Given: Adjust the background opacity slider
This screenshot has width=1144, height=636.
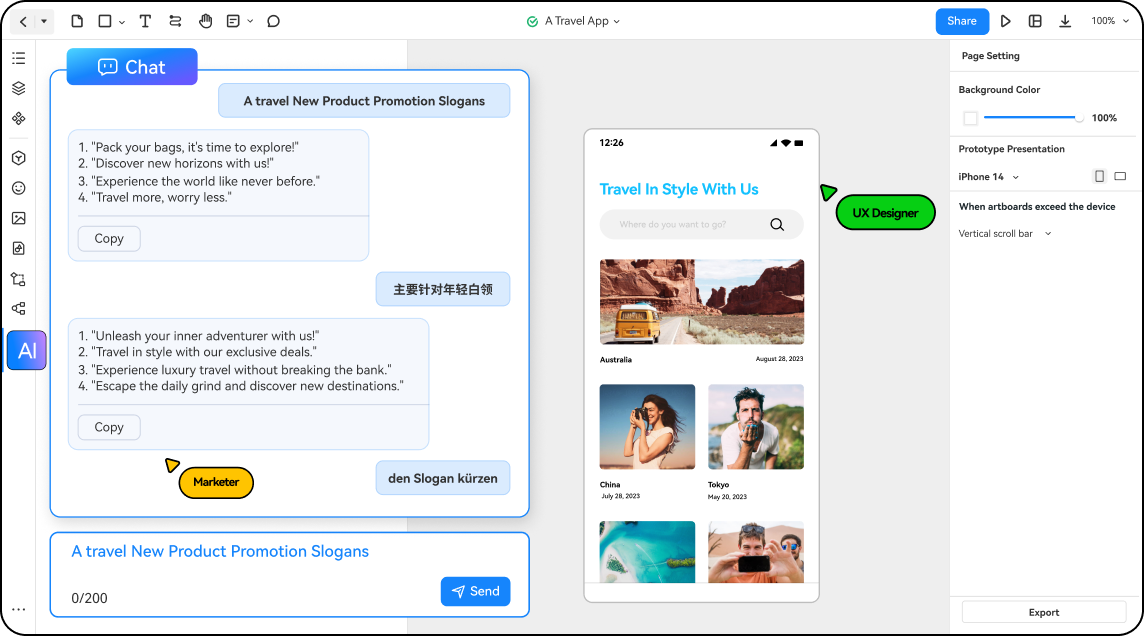Looking at the screenshot, I should click(1033, 117).
